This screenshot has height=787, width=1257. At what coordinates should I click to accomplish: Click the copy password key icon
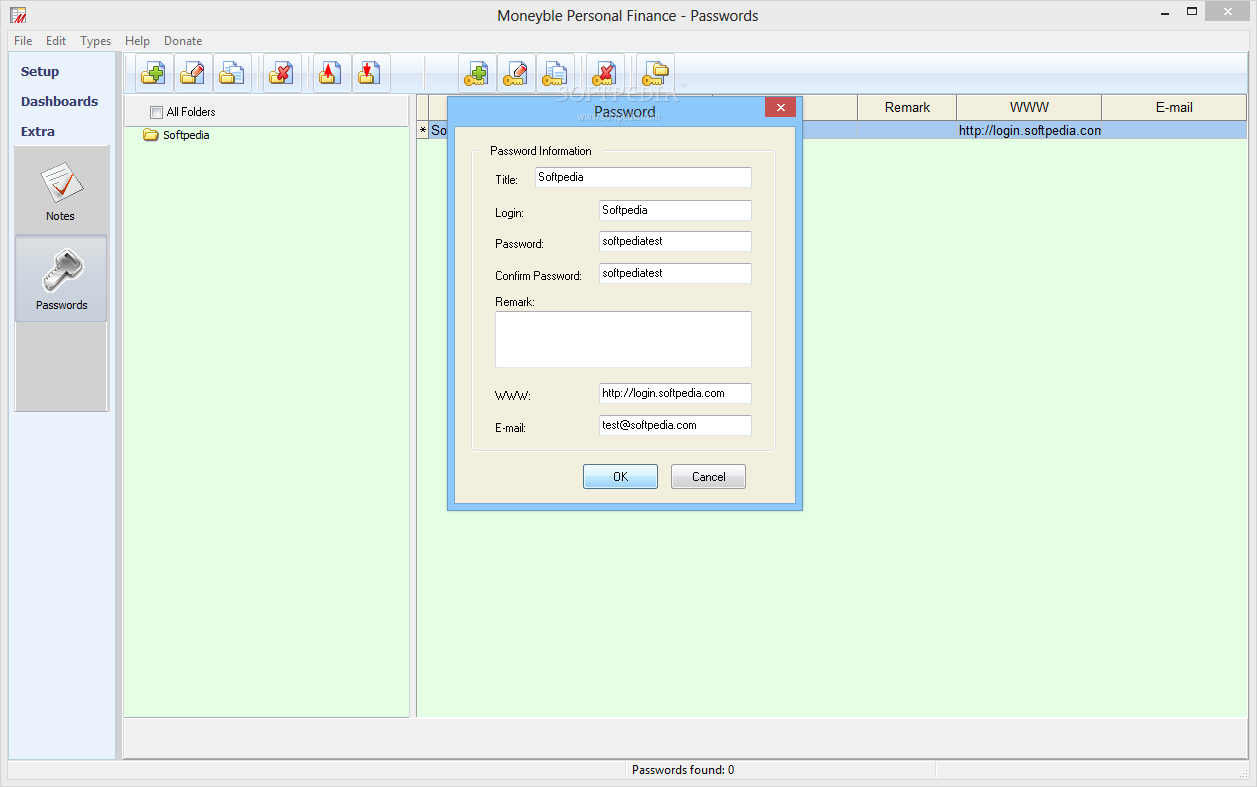click(555, 74)
